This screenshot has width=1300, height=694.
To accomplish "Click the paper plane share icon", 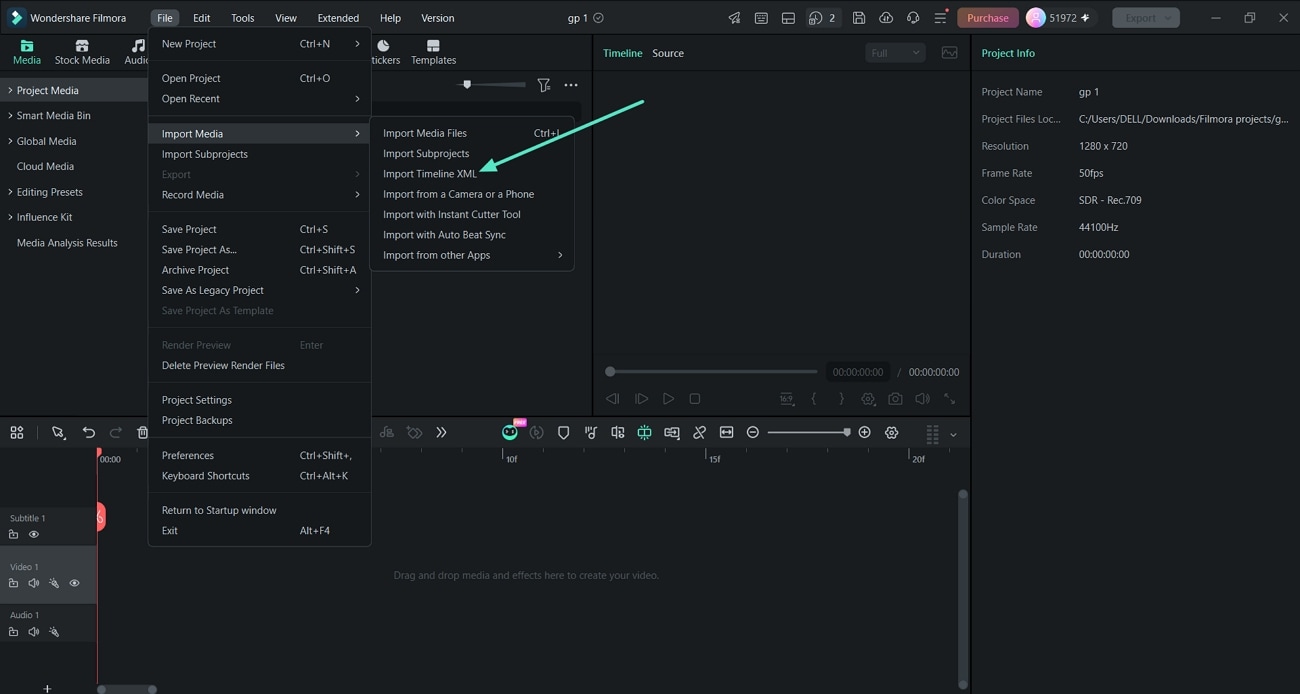I will 734,18.
